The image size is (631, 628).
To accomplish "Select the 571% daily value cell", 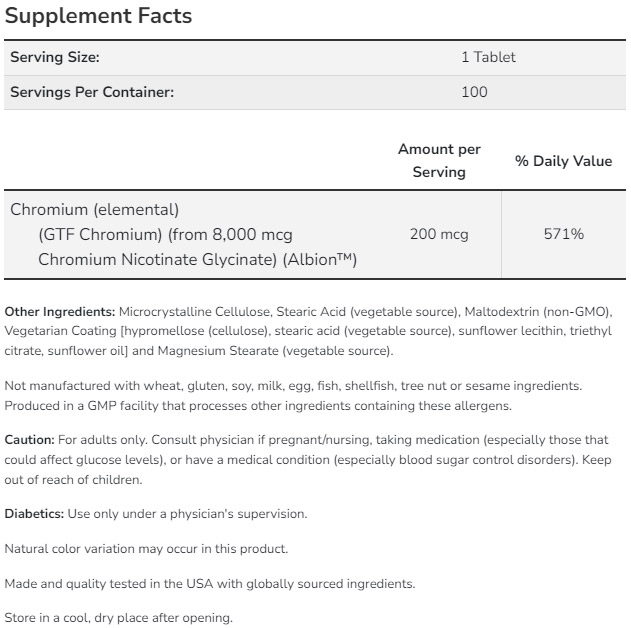I will tap(563, 234).
